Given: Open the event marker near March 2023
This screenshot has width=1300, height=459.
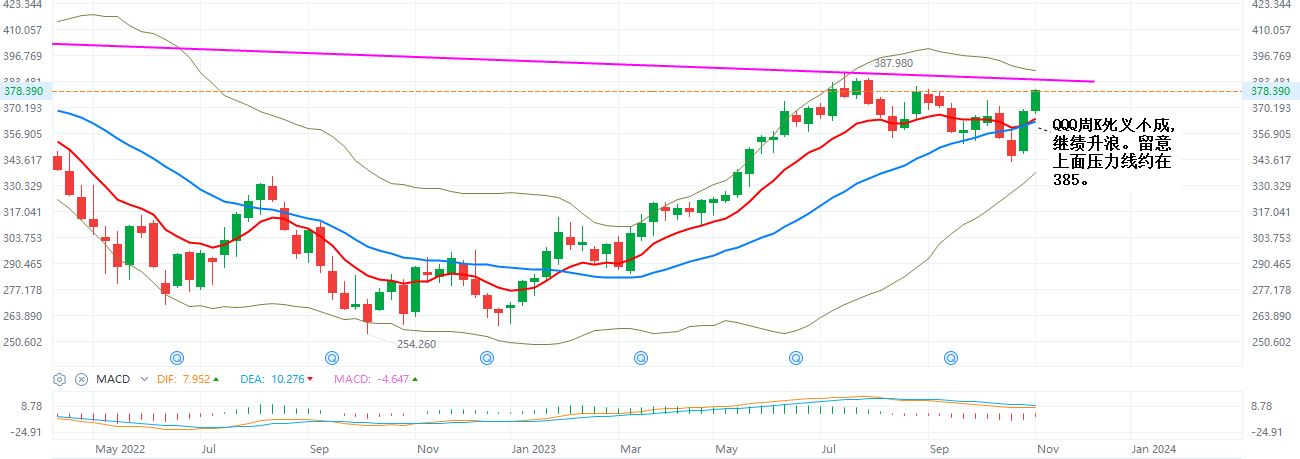Looking at the screenshot, I should (641, 356).
